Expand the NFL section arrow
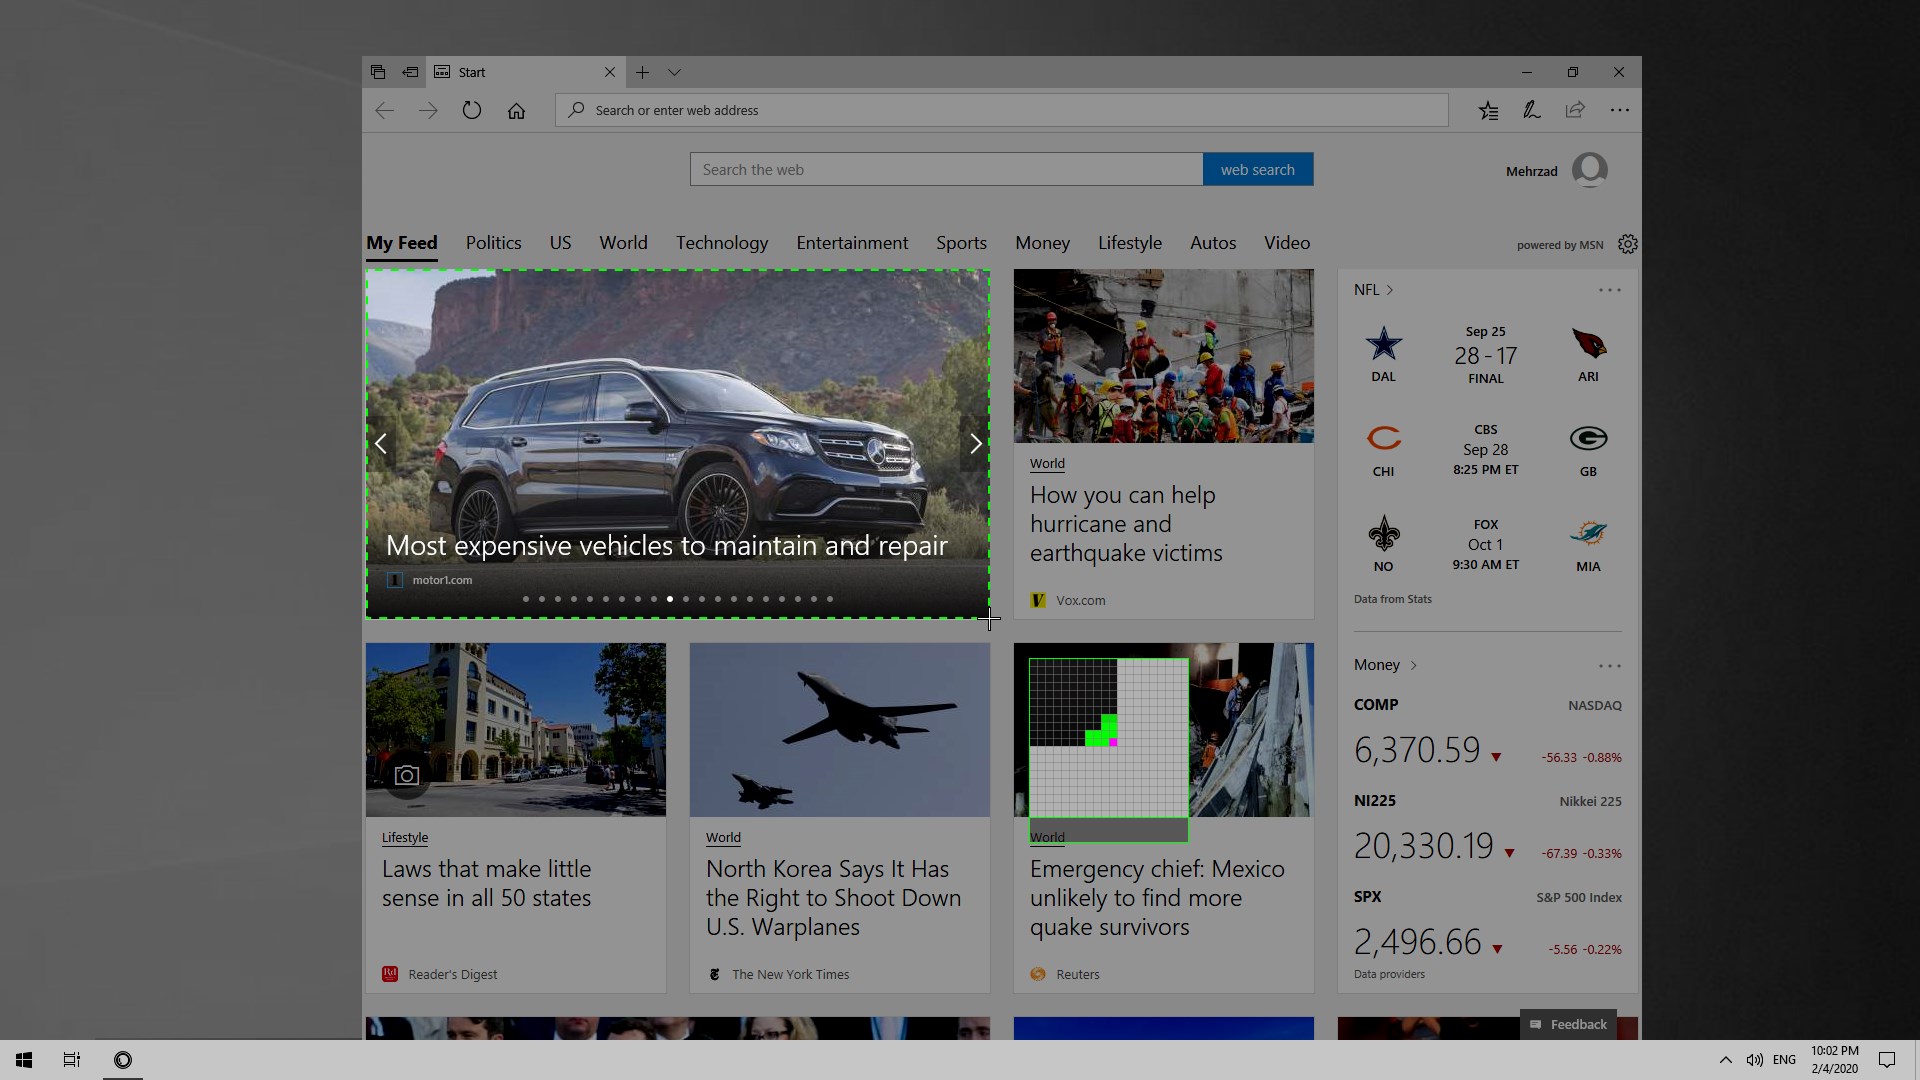 click(1389, 290)
